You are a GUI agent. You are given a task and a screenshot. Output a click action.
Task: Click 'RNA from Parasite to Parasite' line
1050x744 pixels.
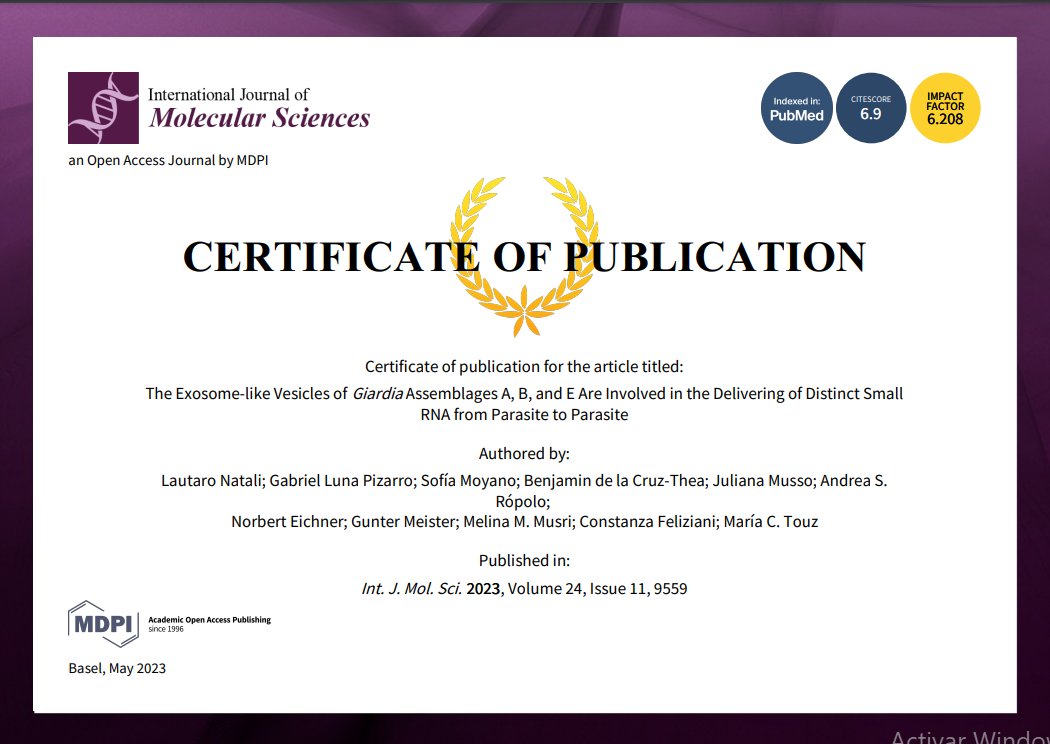pos(524,415)
